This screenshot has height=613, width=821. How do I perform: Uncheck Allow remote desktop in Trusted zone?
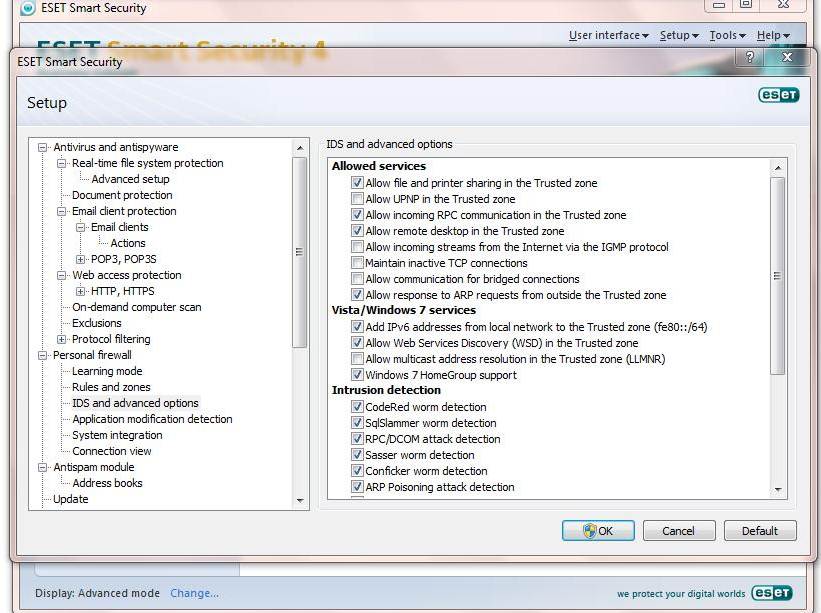click(x=357, y=231)
